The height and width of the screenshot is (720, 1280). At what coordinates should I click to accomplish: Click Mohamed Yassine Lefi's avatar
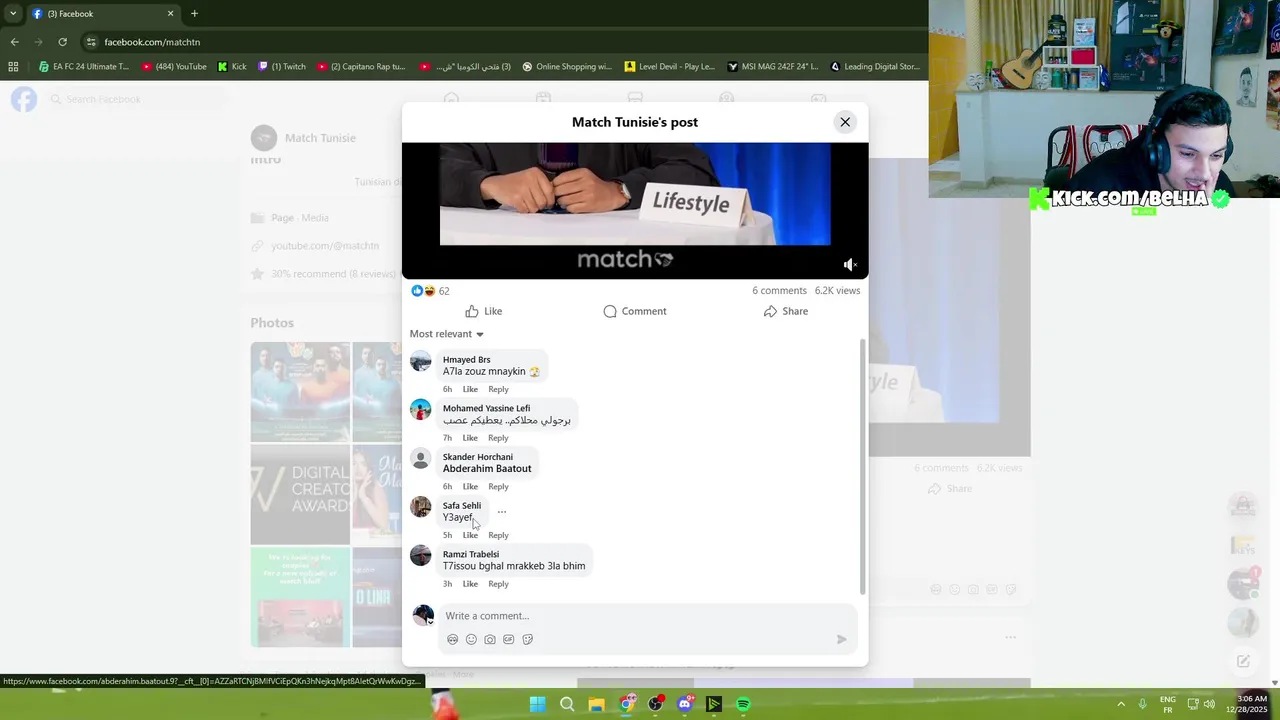[x=421, y=410]
